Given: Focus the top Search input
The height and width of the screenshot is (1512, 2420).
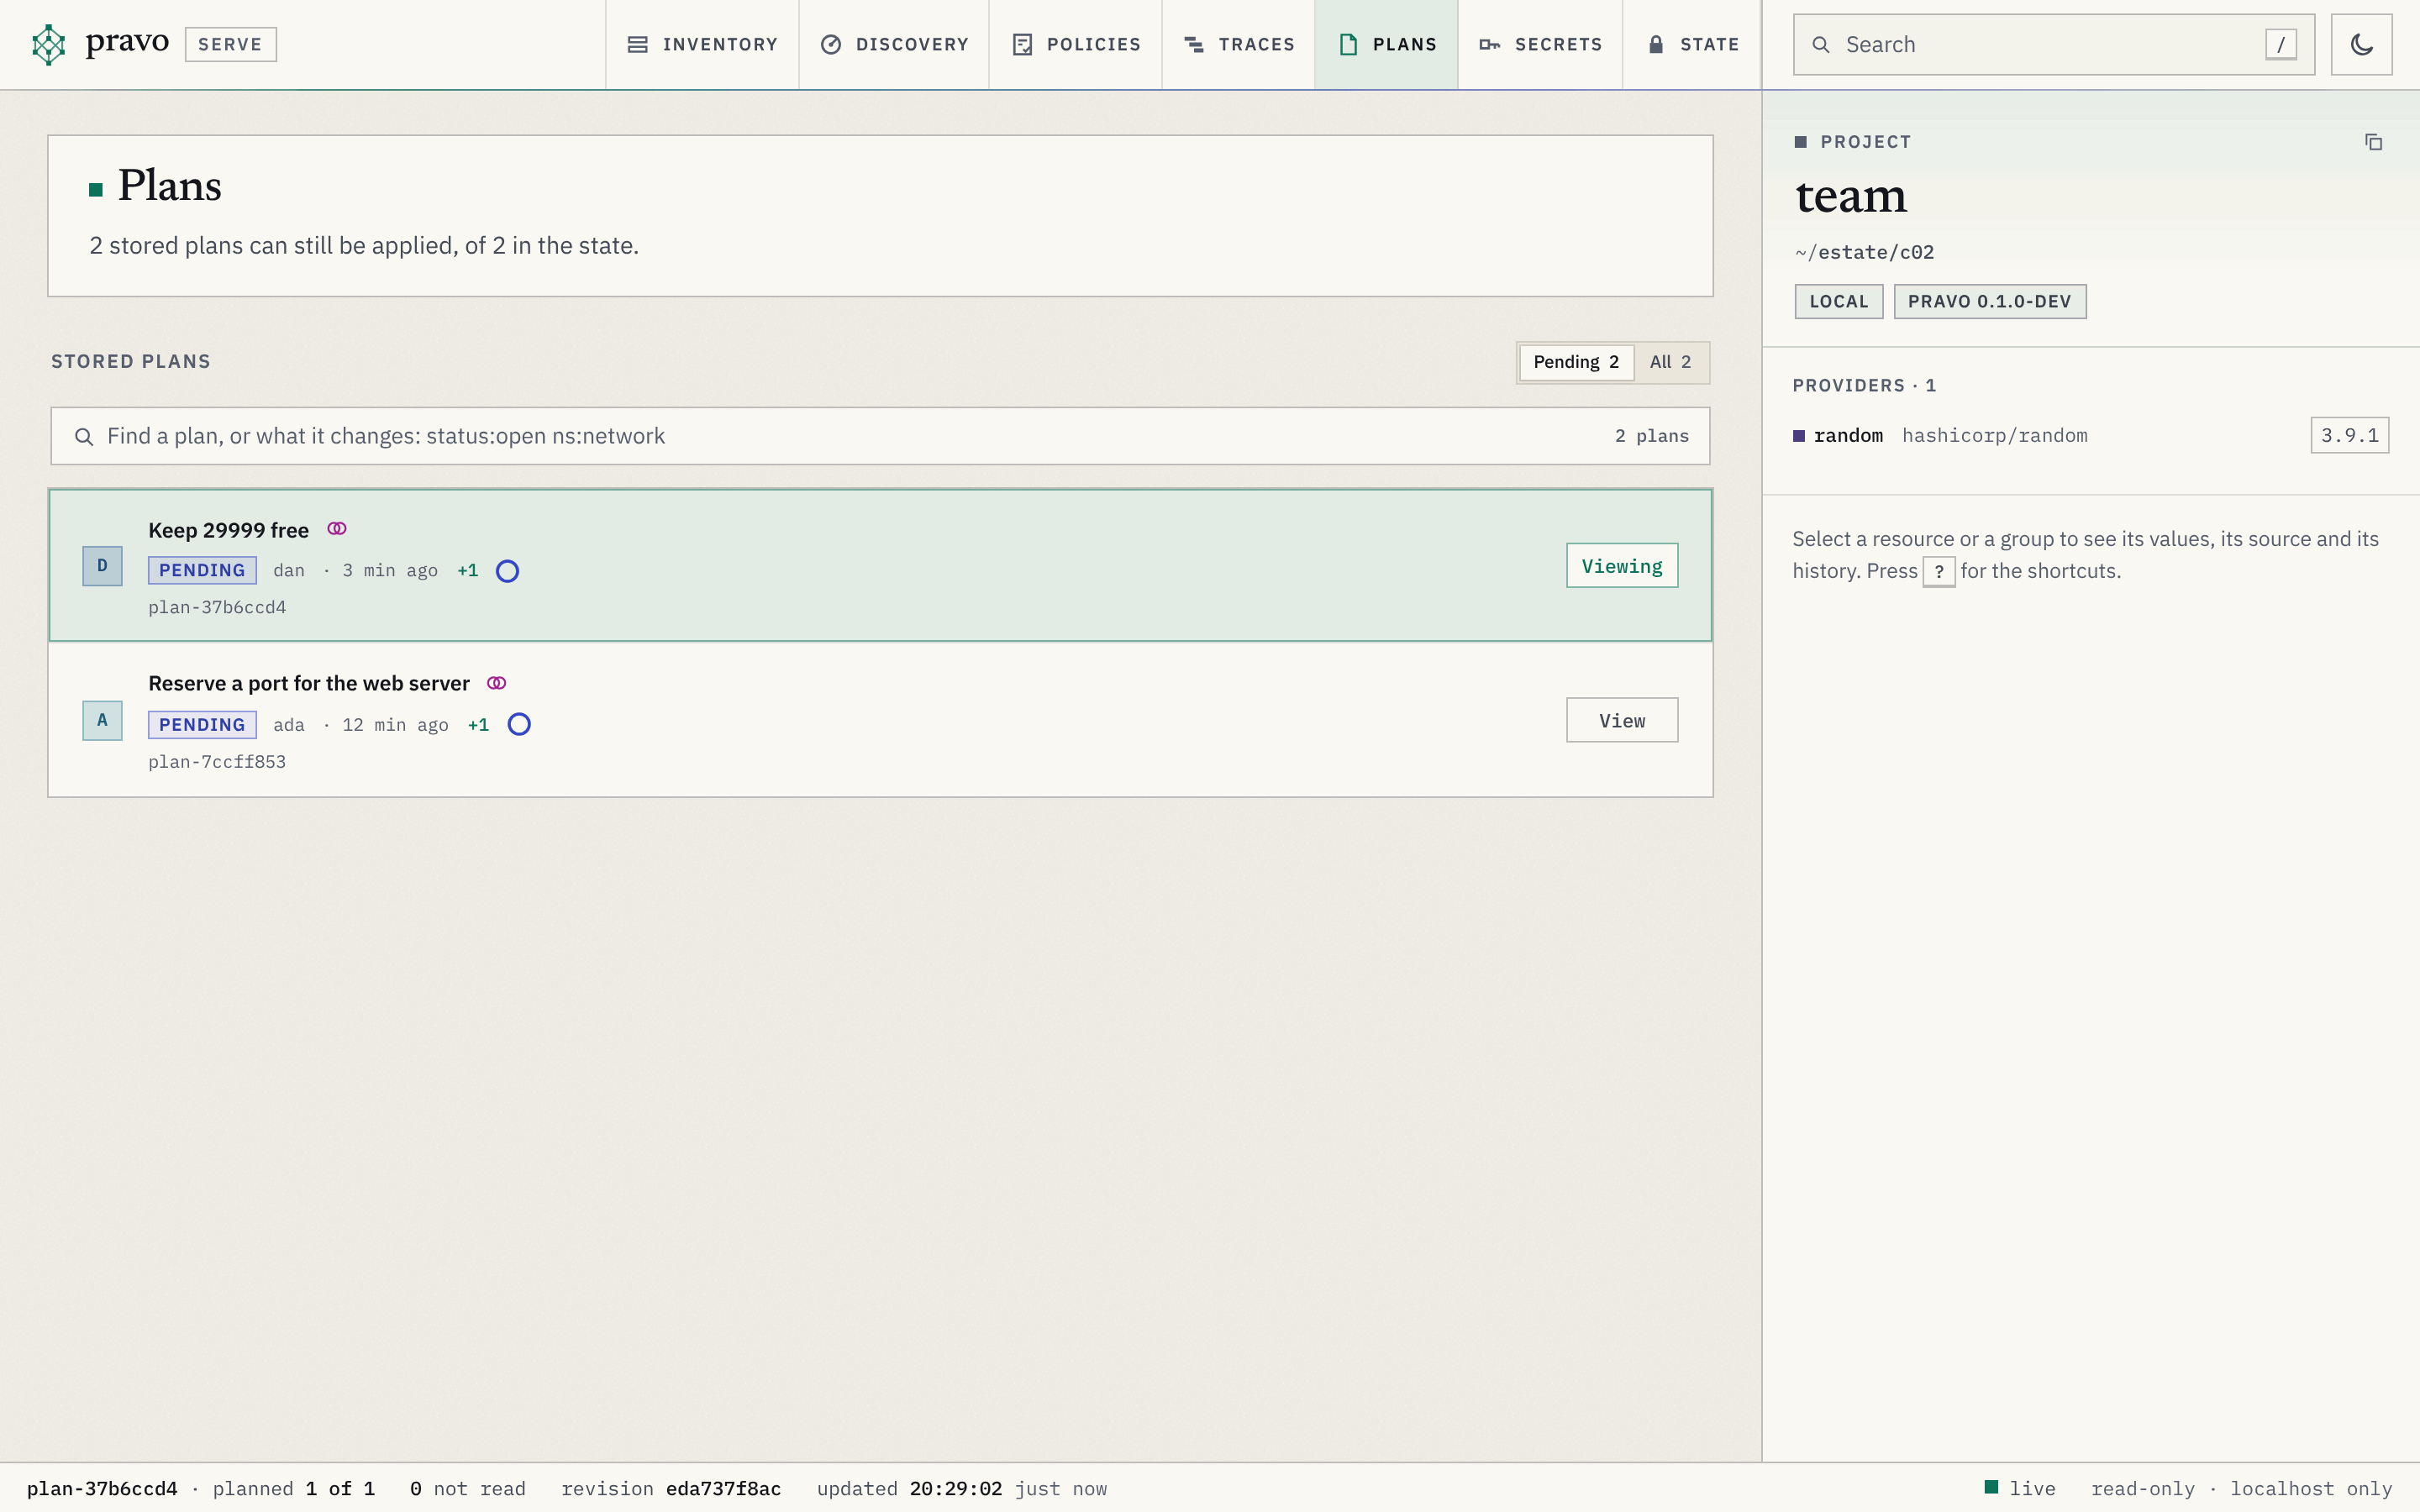Looking at the screenshot, I should pyautogui.click(x=2054, y=45).
